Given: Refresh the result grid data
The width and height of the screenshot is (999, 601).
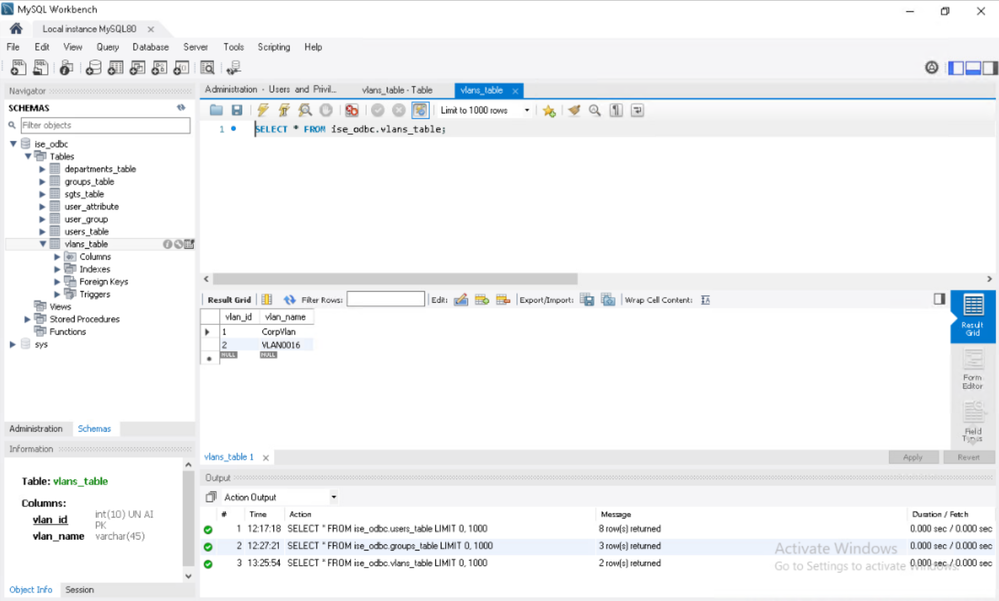Looking at the screenshot, I should [290, 300].
